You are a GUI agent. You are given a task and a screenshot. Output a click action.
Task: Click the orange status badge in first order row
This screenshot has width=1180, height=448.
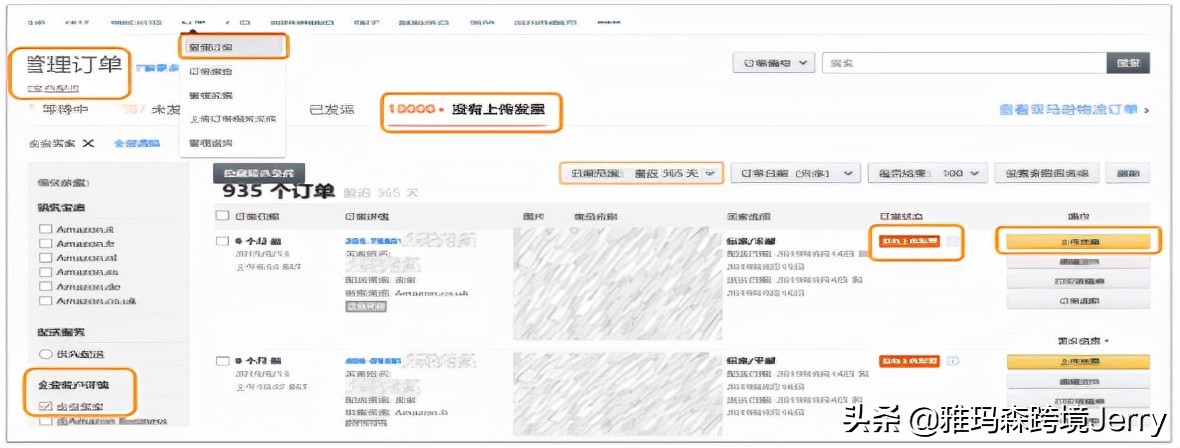pos(909,241)
